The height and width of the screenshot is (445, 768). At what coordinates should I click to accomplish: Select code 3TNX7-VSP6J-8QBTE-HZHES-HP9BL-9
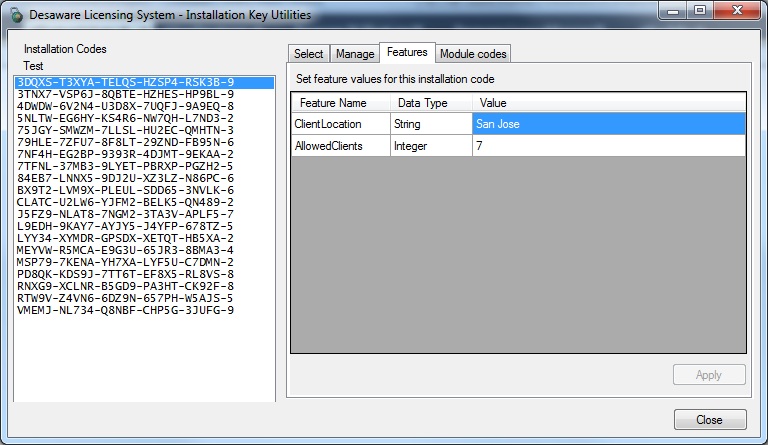click(144, 94)
